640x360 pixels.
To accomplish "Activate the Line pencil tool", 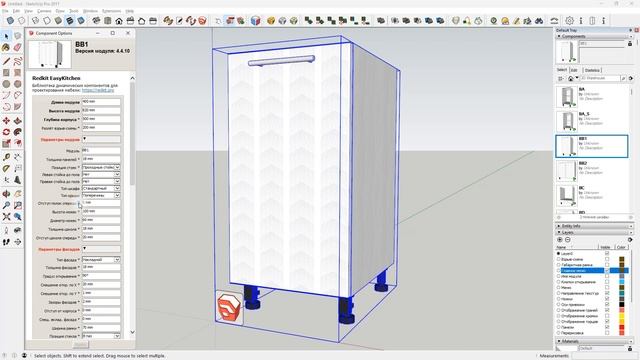I will point(6,62).
